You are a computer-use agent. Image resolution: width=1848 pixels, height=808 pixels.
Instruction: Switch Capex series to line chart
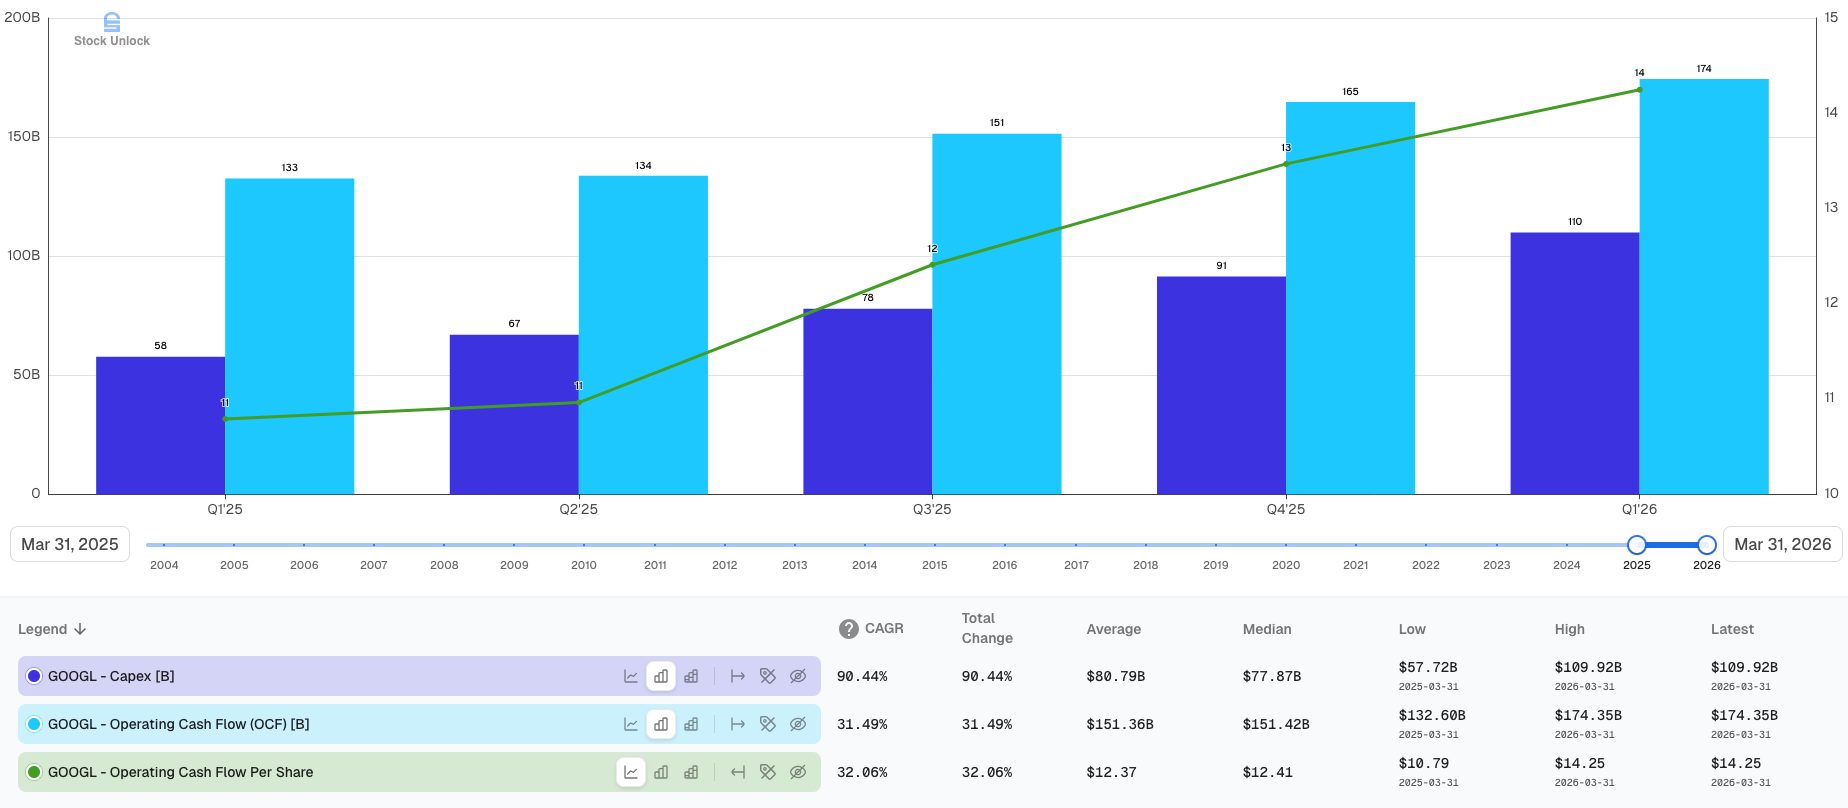(x=631, y=676)
